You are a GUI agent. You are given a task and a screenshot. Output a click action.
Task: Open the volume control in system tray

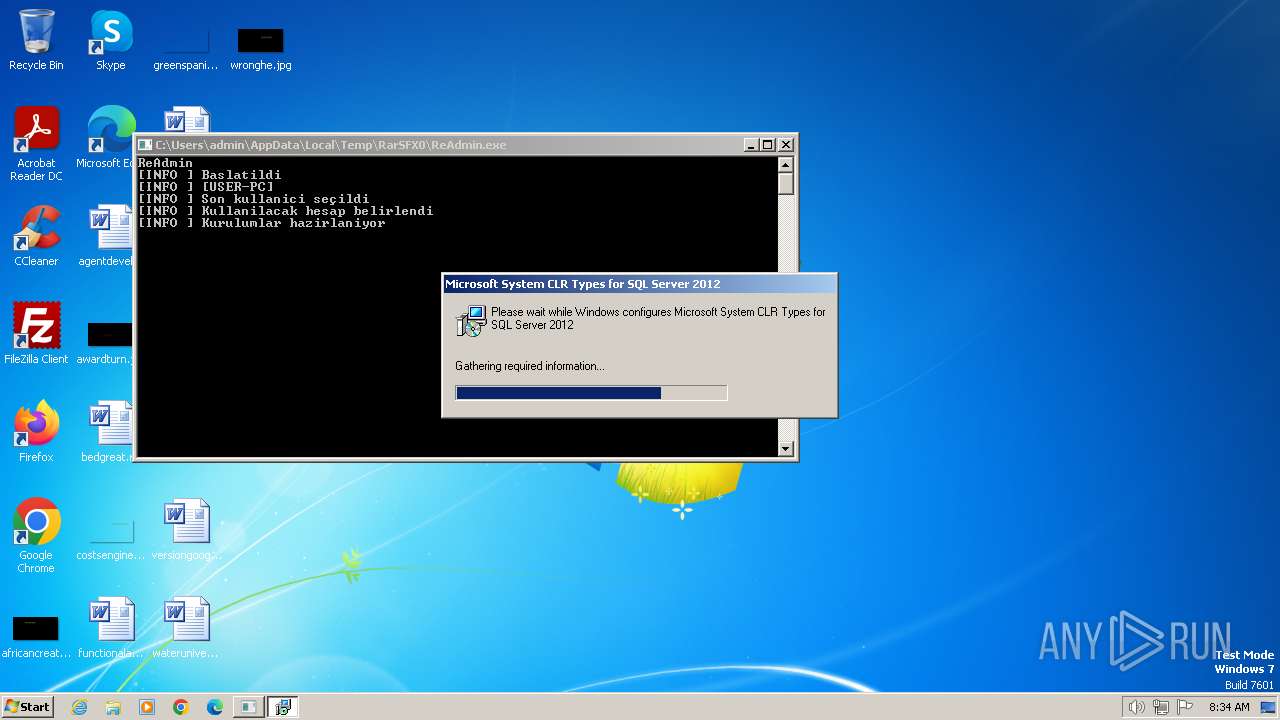(1136, 707)
